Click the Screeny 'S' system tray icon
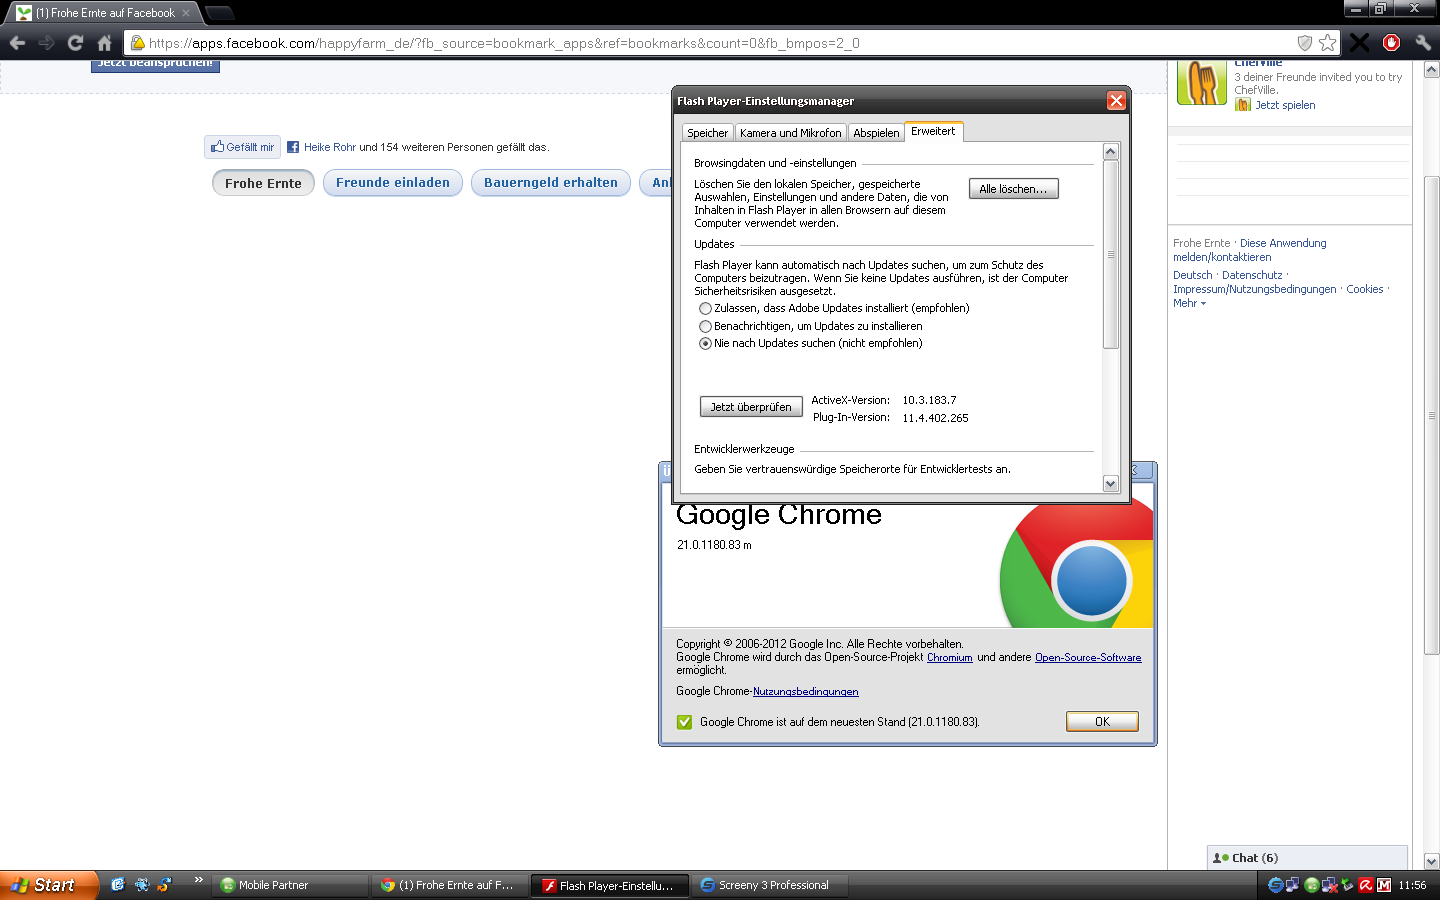The height and width of the screenshot is (900, 1440). click(1275, 885)
